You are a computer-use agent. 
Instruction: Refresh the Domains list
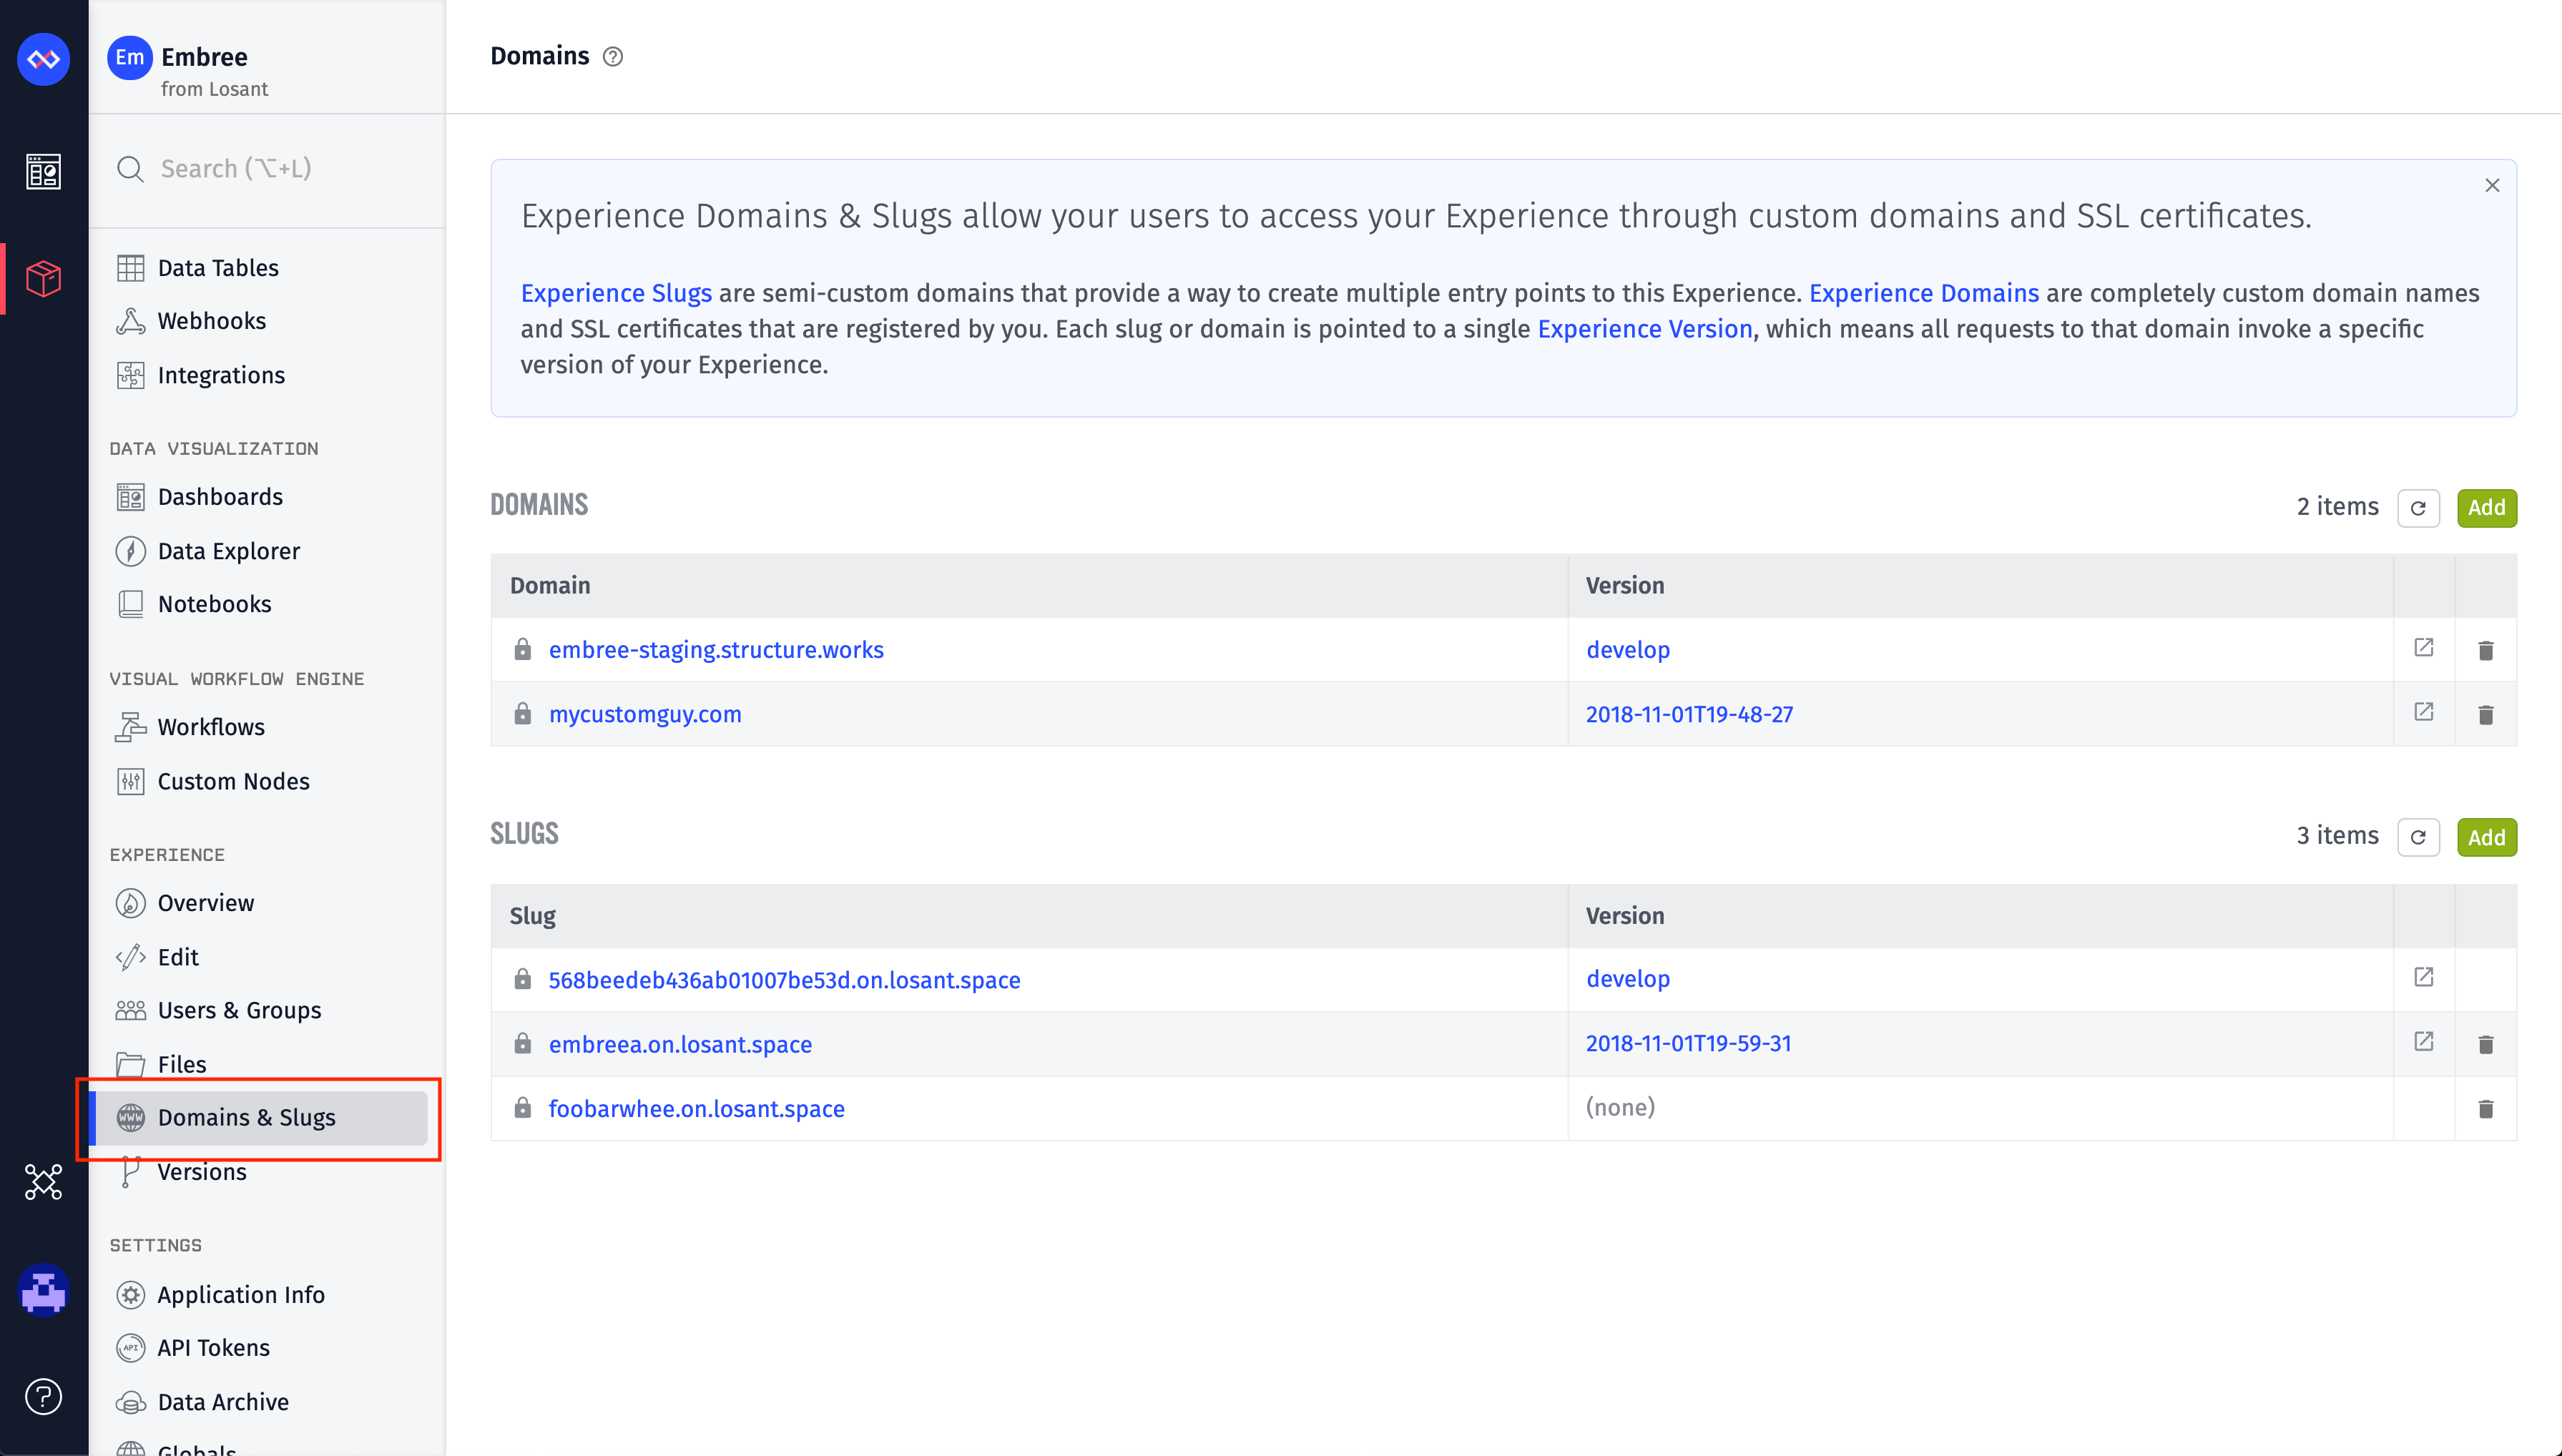tap(2418, 508)
